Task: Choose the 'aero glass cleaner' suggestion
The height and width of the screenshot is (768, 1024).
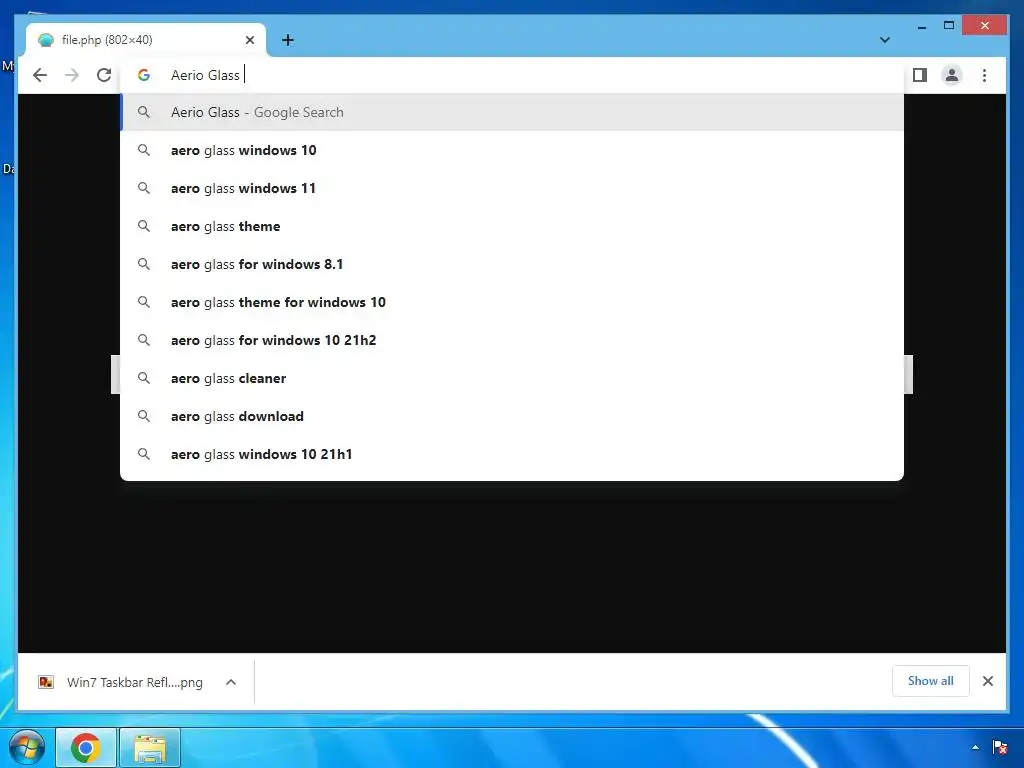Action: 512,378
